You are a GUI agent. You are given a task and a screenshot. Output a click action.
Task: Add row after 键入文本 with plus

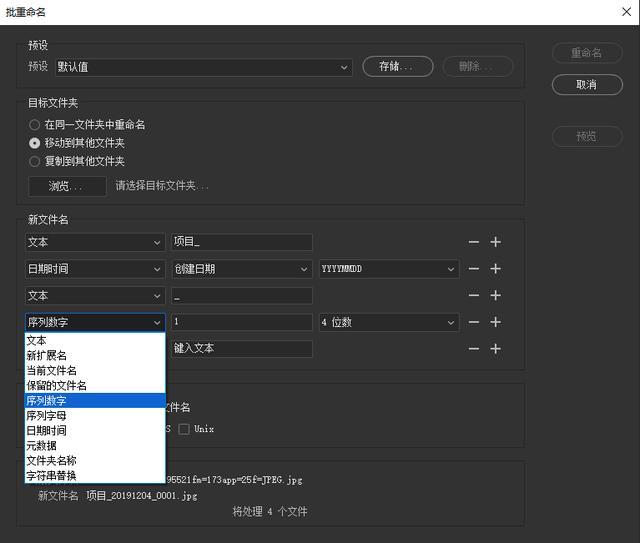tap(496, 349)
